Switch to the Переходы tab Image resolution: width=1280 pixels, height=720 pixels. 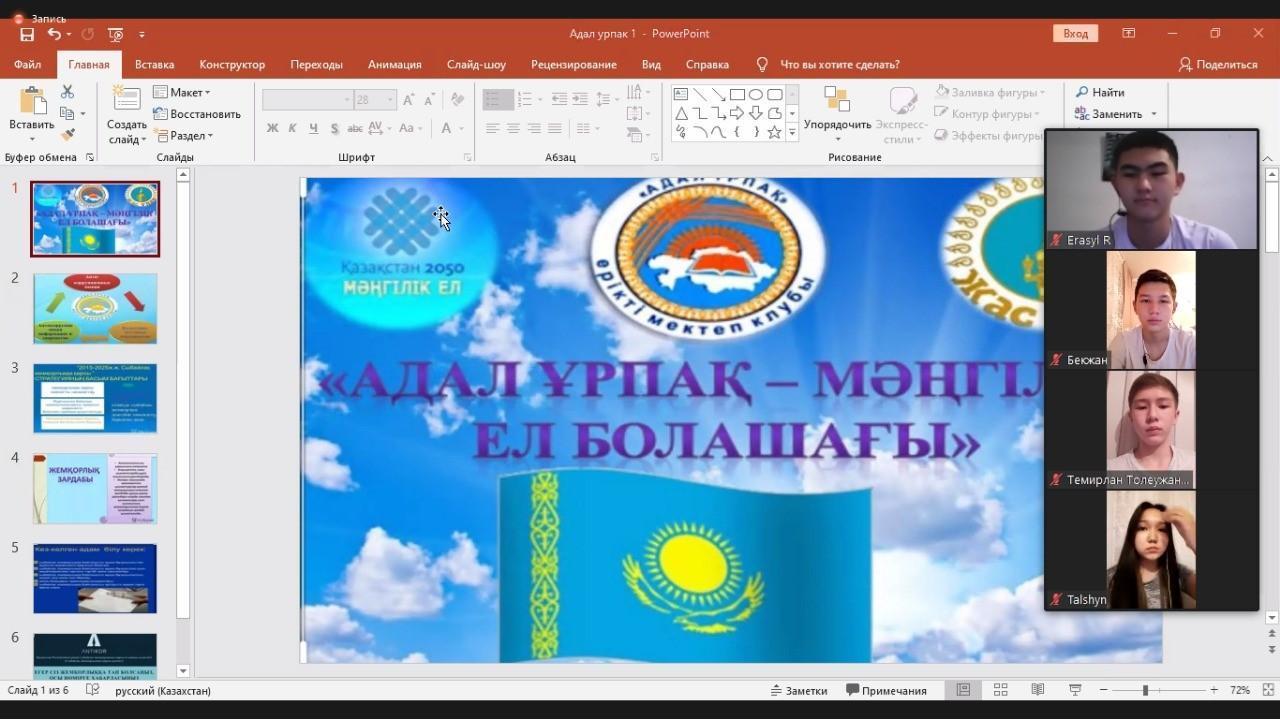click(x=316, y=64)
